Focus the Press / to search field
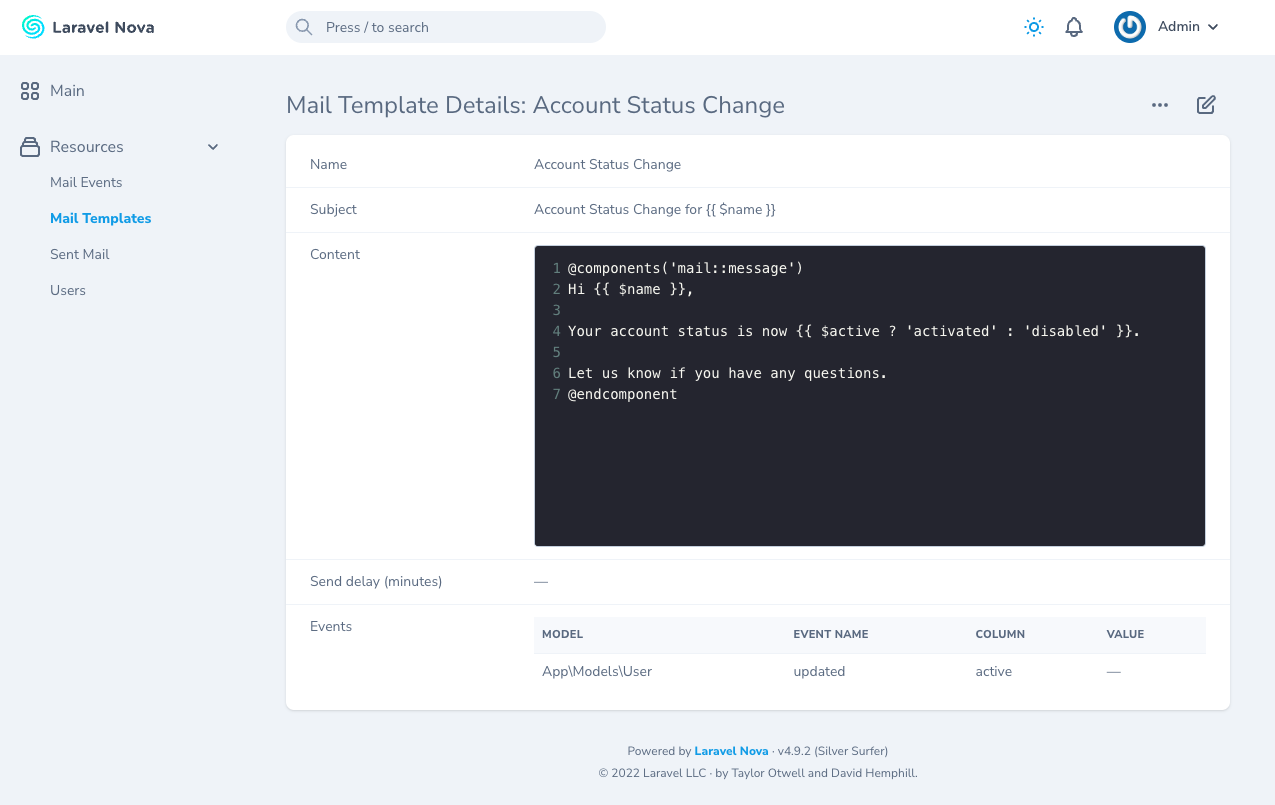Viewport: 1275px width, 805px height. click(x=446, y=27)
